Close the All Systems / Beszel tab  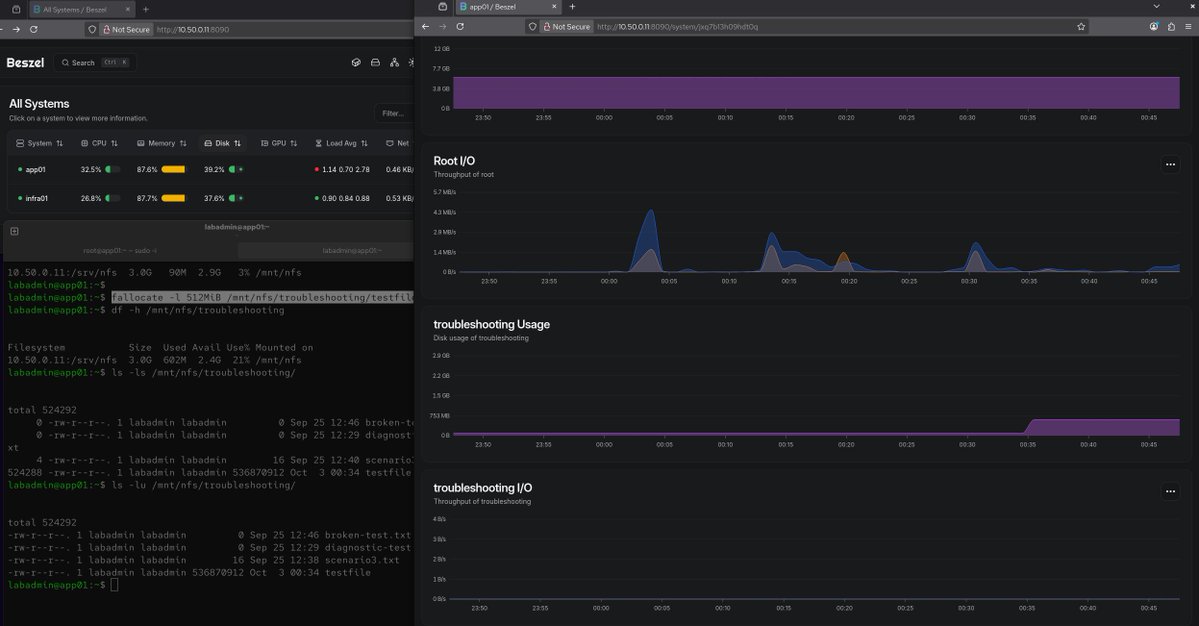coord(128,9)
